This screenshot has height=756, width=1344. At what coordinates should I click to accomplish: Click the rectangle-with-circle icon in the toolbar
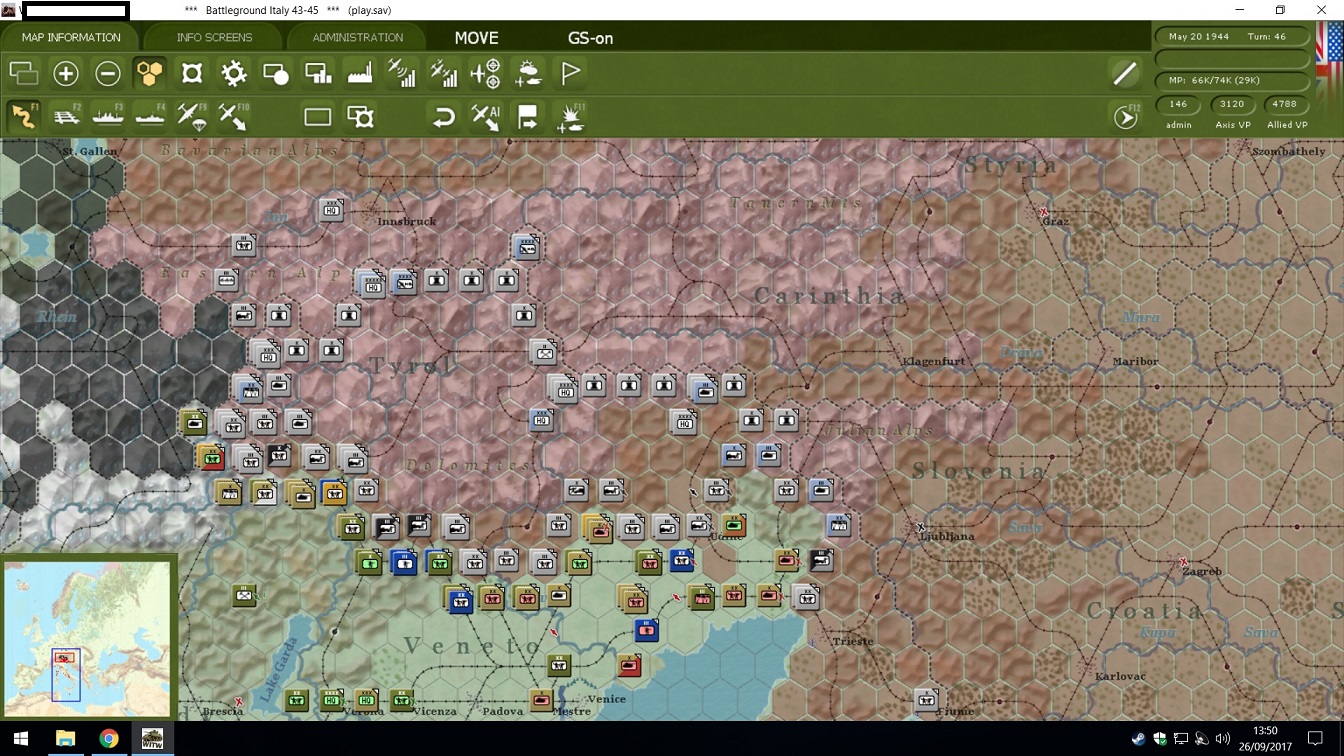point(276,73)
